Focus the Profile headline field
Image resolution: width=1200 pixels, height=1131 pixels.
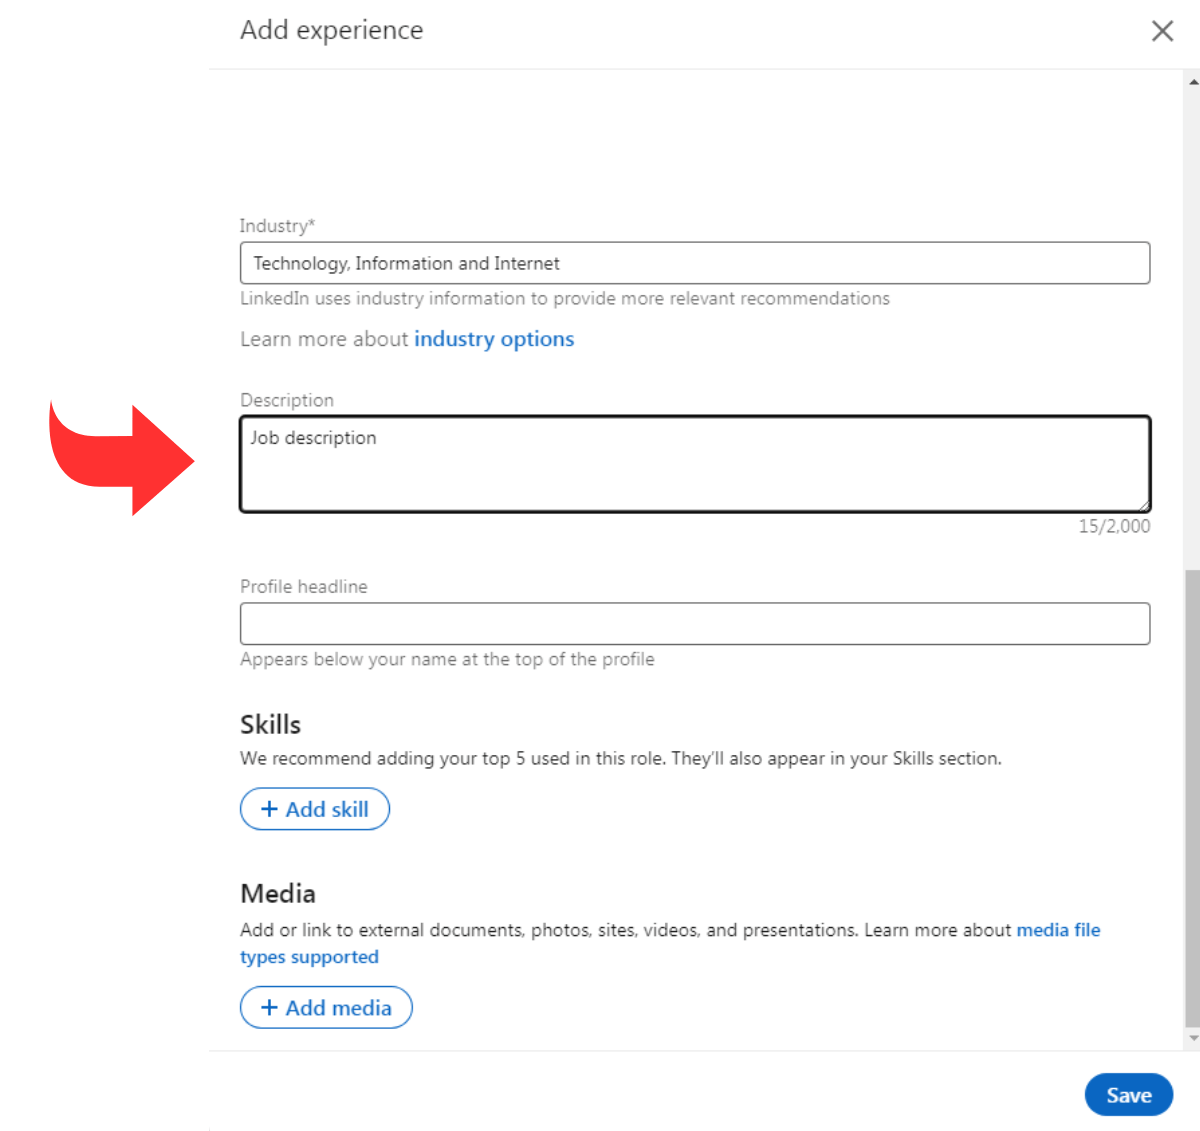[x=694, y=624]
